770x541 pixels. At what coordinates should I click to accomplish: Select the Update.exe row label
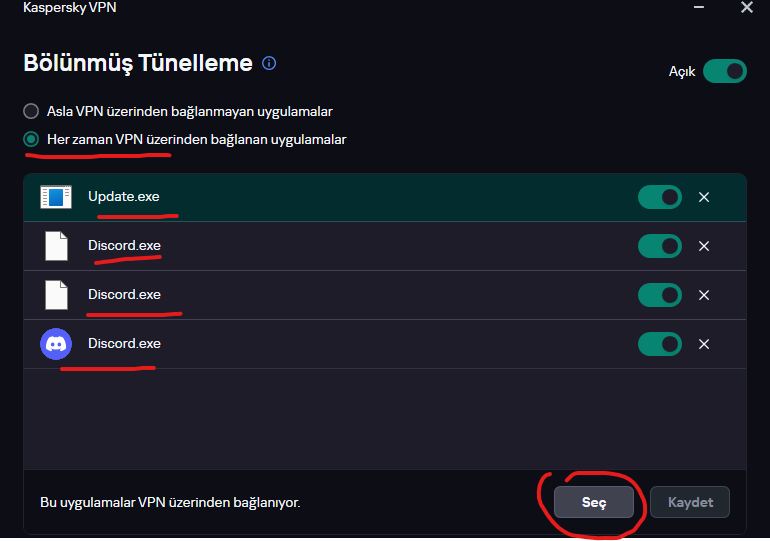pyautogui.click(x=123, y=196)
